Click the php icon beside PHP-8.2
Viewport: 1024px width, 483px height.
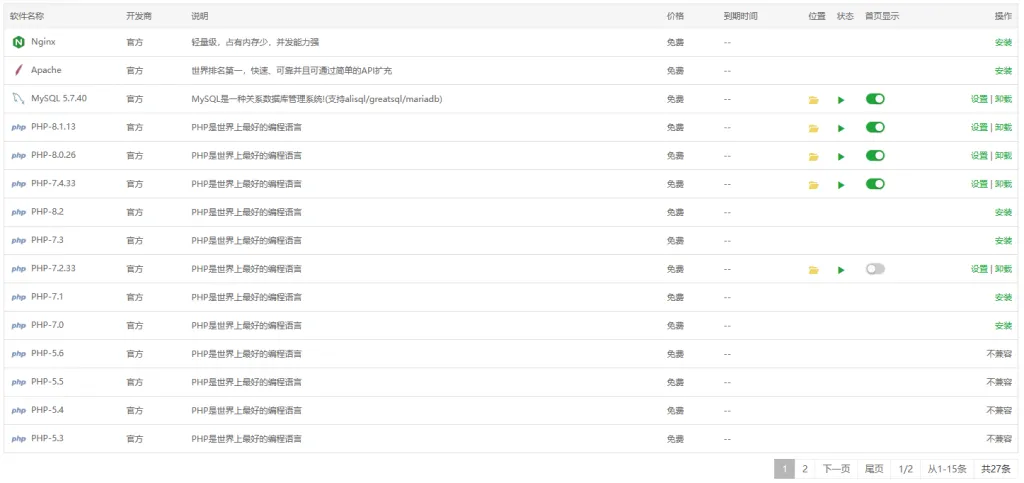[18, 212]
